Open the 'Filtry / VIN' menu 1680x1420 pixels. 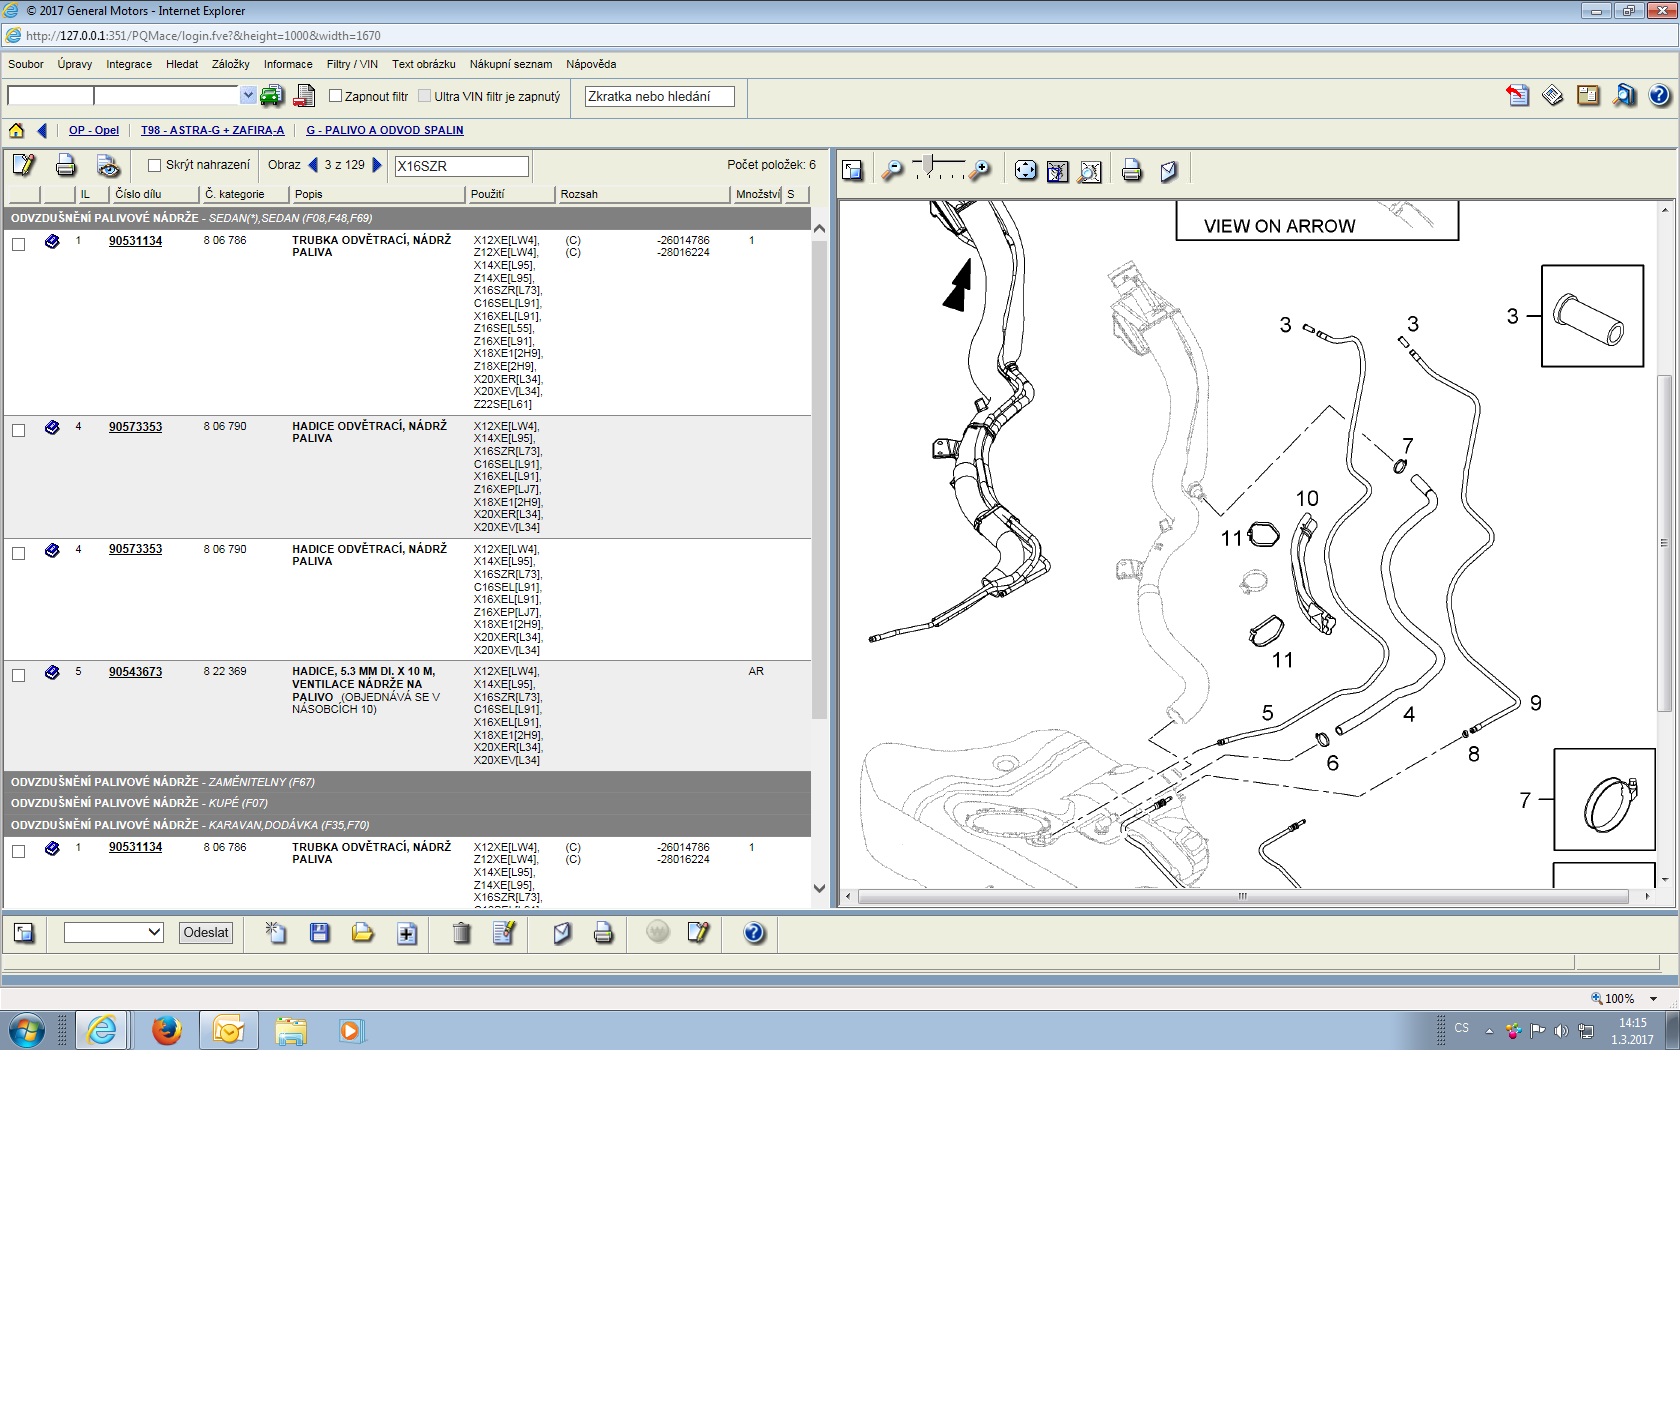(352, 64)
